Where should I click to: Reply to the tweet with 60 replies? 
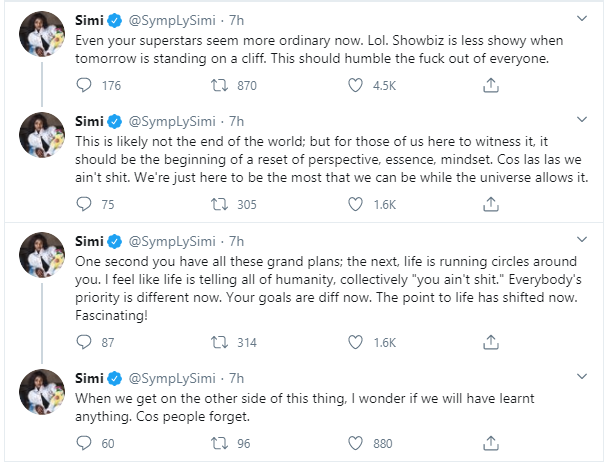(x=85, y=444)
